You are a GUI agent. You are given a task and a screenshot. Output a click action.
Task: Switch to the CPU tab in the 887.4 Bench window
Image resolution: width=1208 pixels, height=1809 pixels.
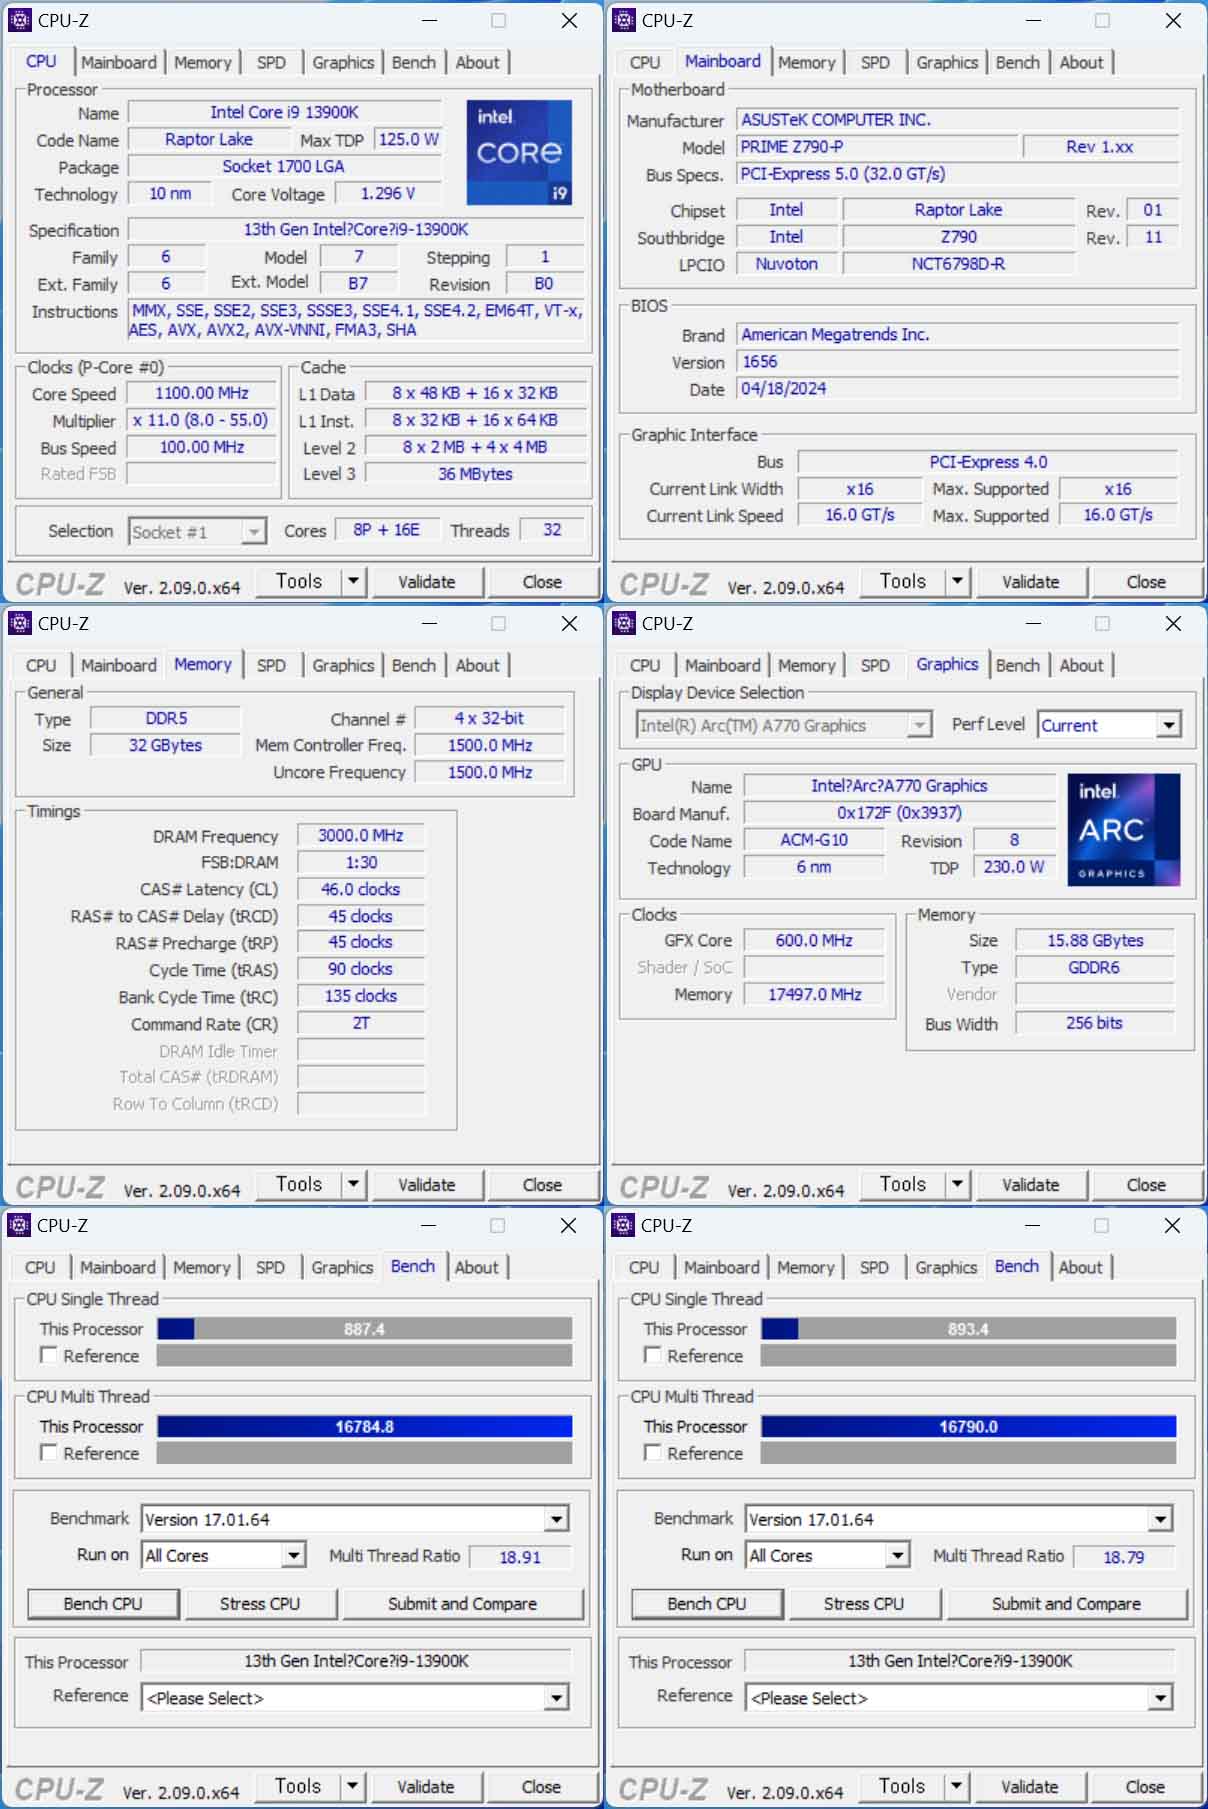pos(40,1267)
